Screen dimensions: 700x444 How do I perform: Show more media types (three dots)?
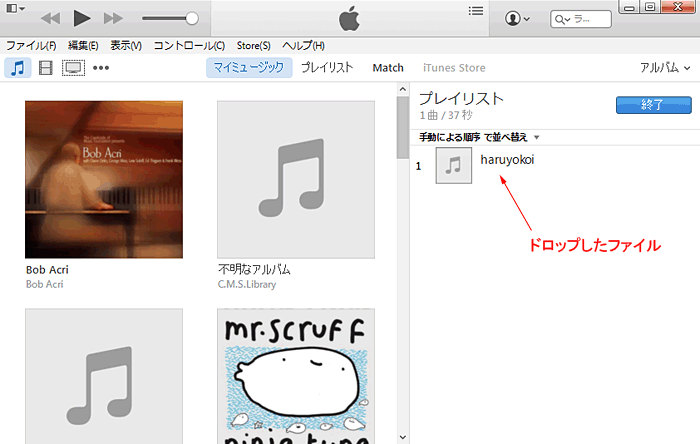(101, 68)
